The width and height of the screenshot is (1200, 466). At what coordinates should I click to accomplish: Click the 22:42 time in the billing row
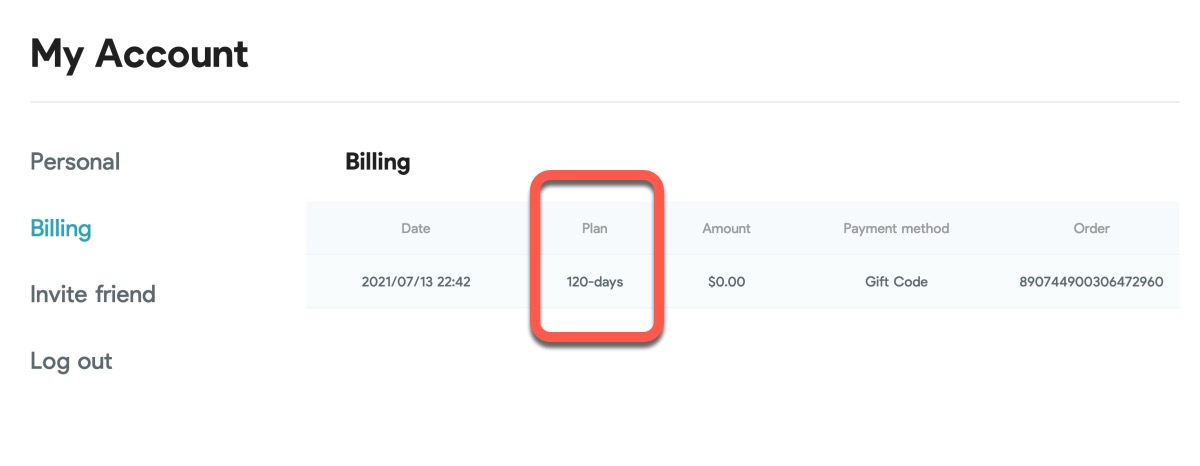coord(454,282)
